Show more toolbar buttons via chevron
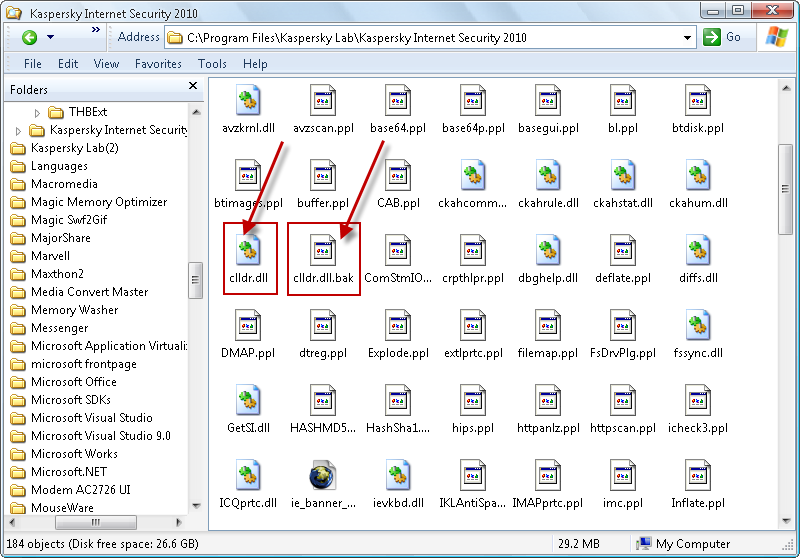 (95, 30)
